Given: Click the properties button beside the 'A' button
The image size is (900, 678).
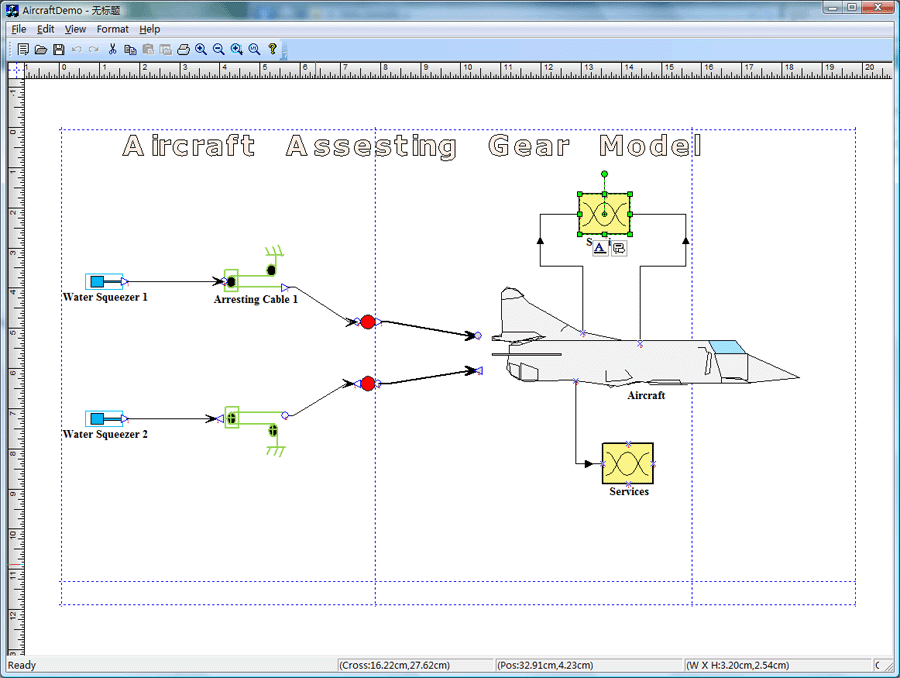Looking at the screenshot, I should coord(618,248).
